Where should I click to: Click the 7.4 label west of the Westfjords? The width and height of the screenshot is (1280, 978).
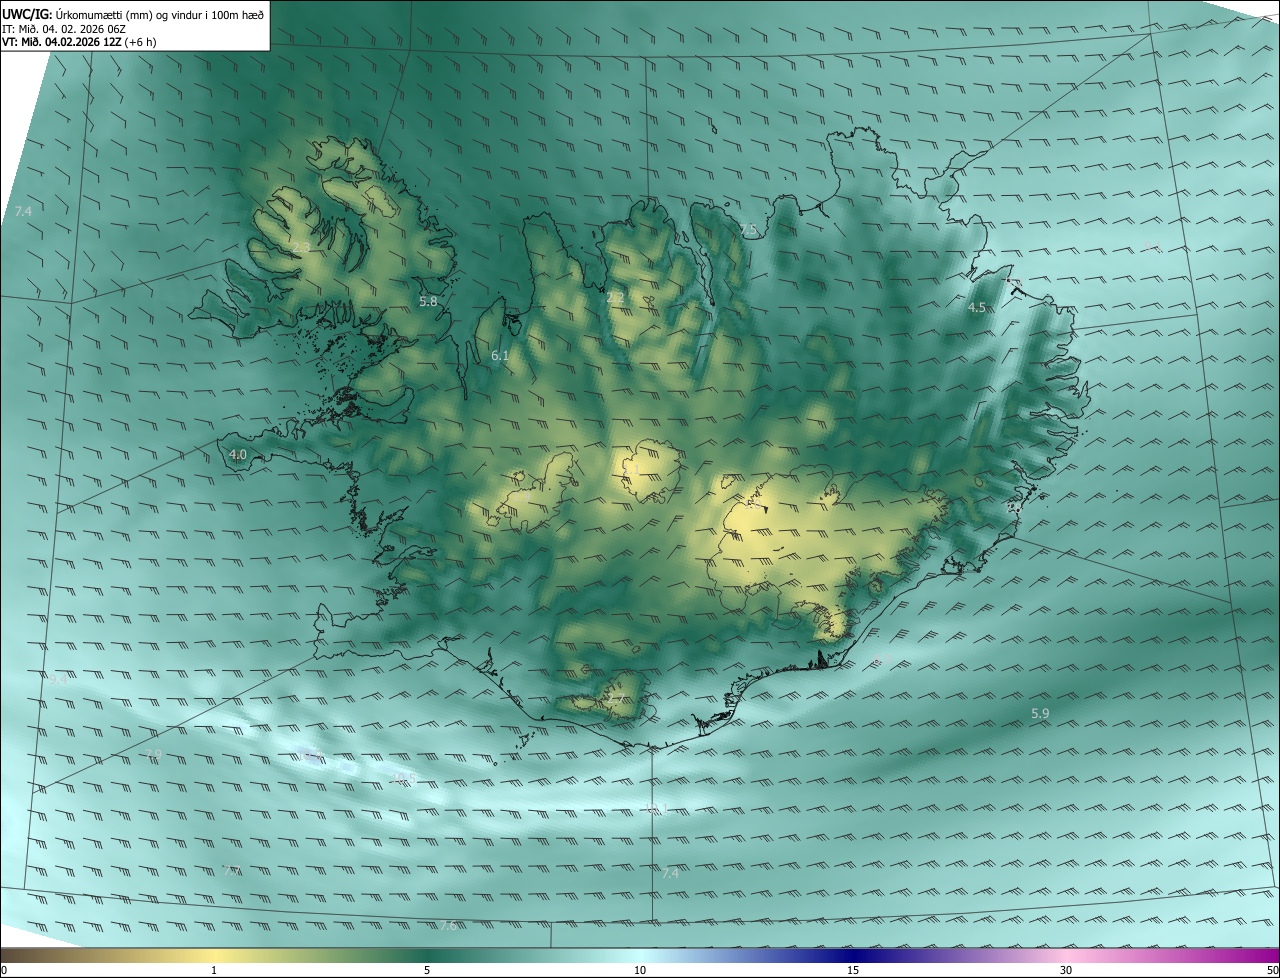click(x=23, y=211)
